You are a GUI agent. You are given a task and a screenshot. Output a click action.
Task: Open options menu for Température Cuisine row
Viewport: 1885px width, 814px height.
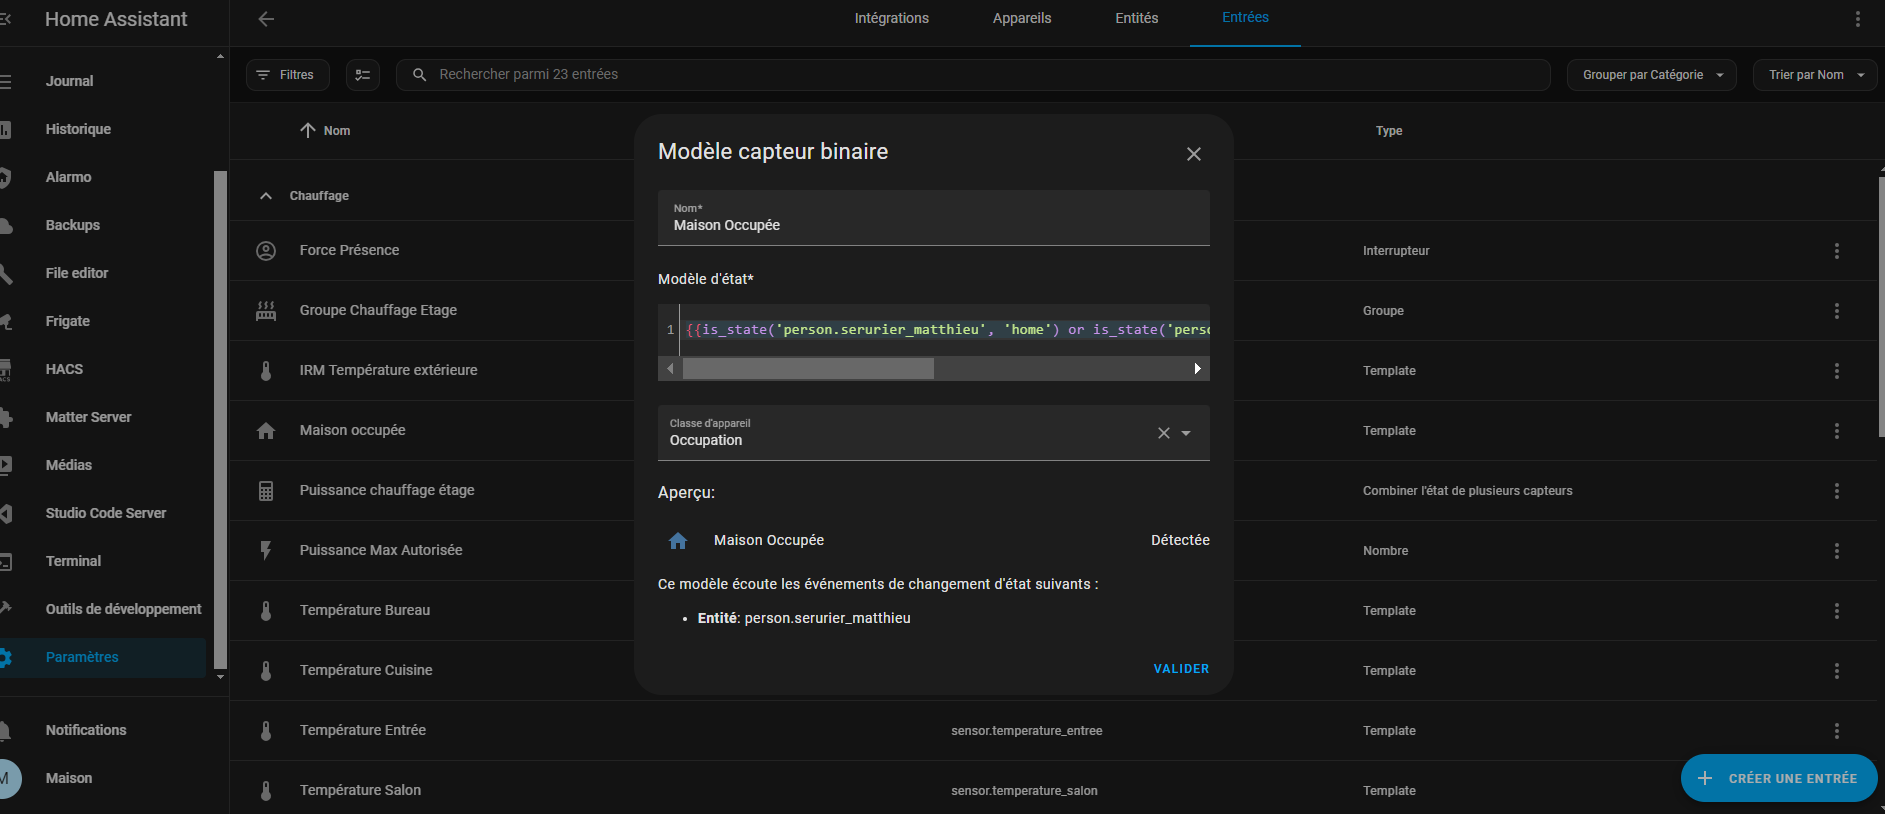click(1836, 671)
